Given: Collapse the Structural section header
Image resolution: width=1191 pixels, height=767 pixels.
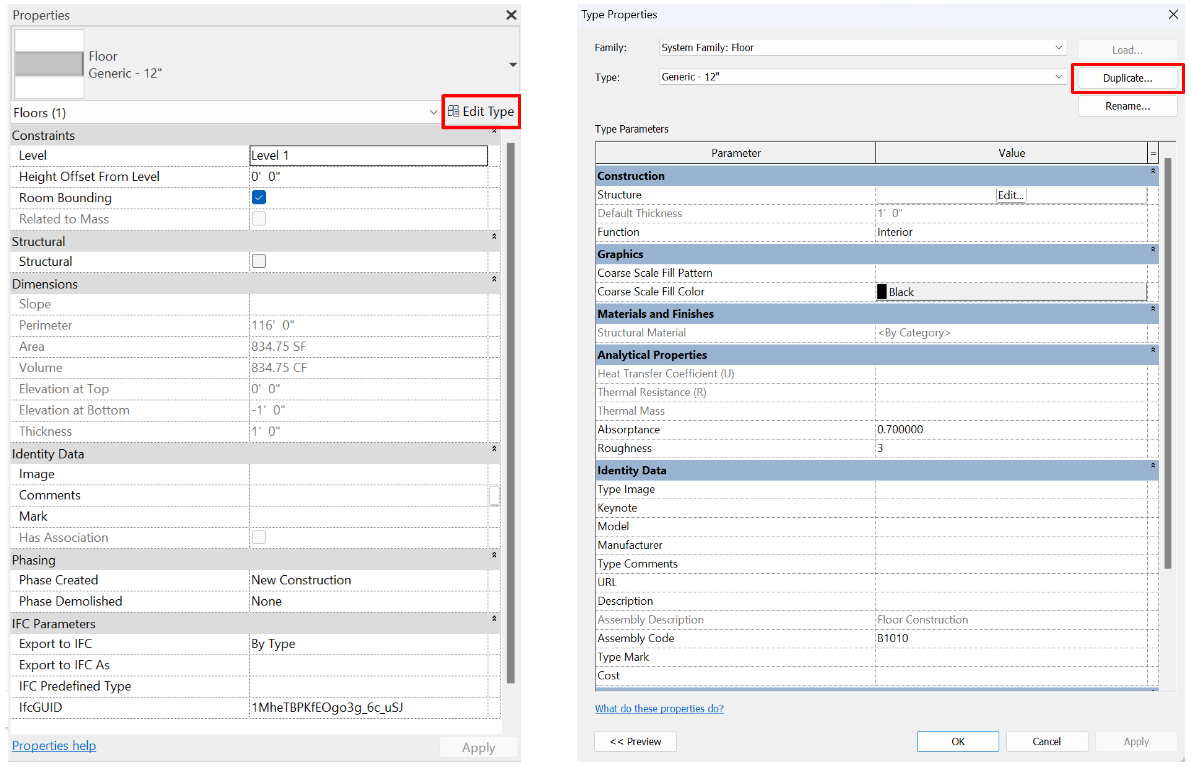Looking at the screenshot, I should click(x=494, y=237).
